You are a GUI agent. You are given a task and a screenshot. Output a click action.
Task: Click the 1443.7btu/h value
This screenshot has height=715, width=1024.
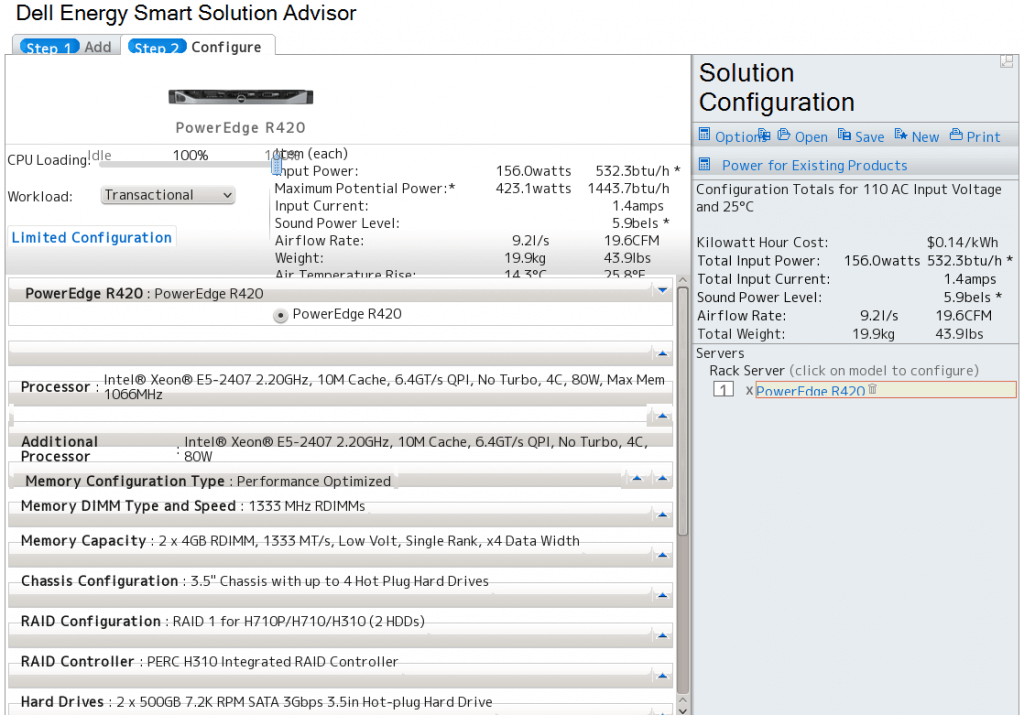(628, 189)
